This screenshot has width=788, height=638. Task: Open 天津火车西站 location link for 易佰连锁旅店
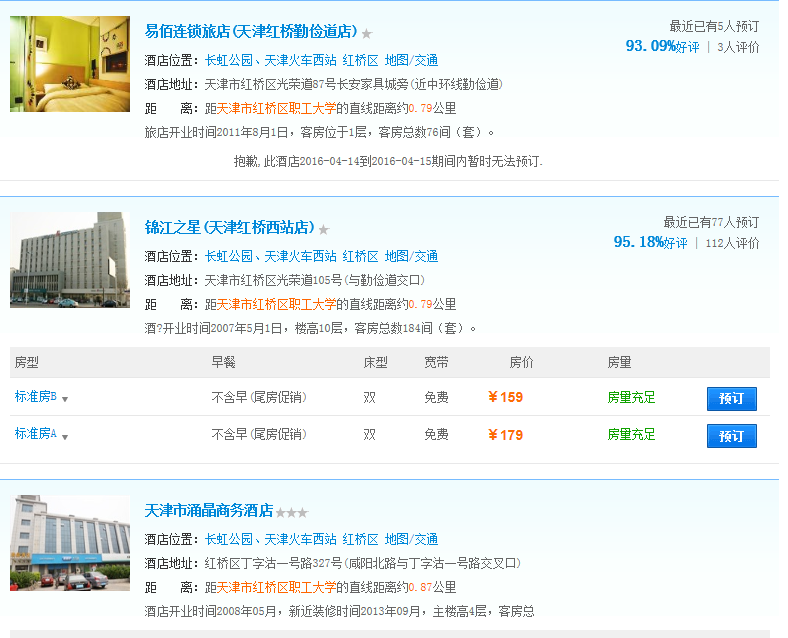tap(301, 60)
